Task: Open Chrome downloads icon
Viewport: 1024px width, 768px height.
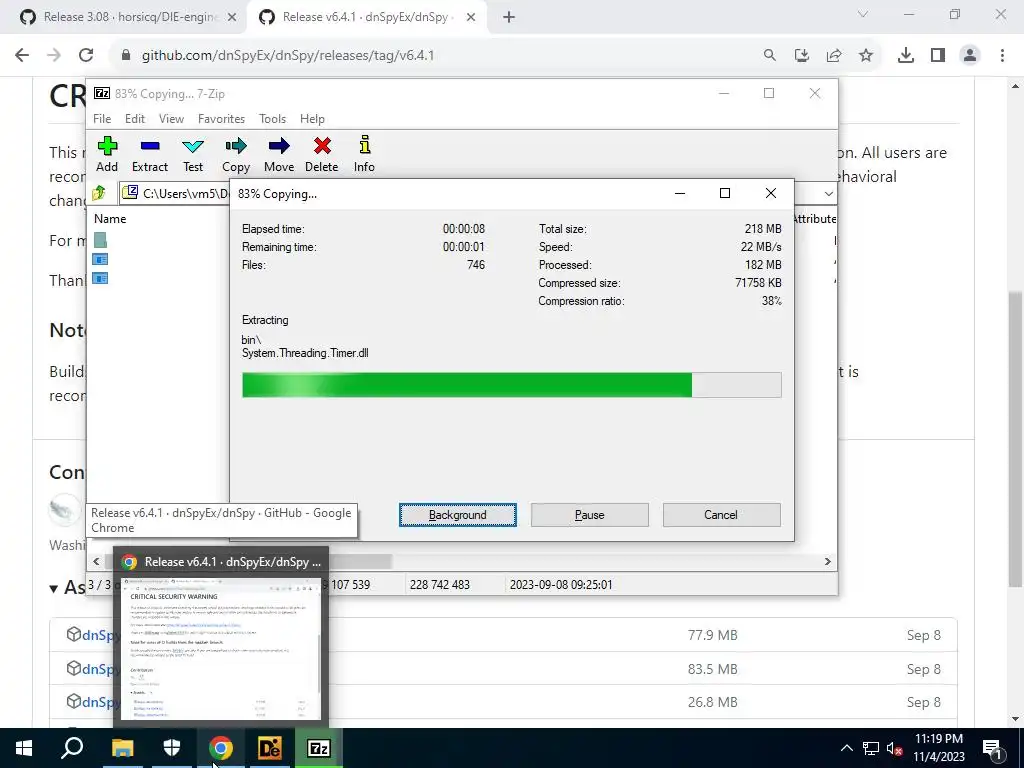Action: coord(906,56)
